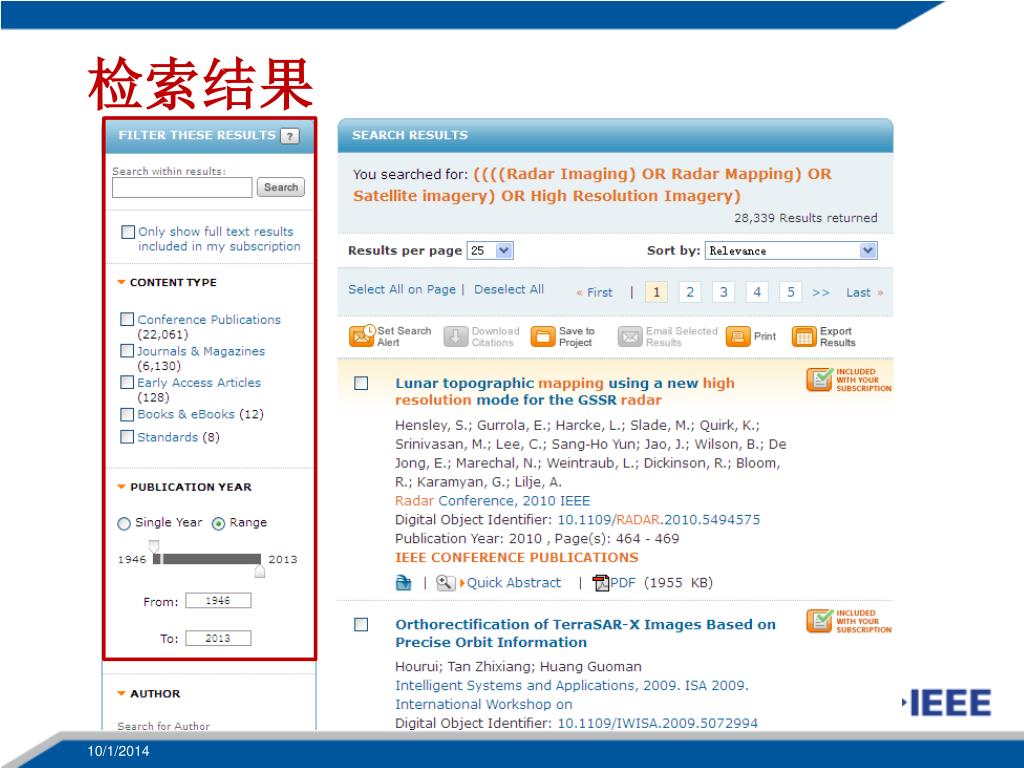Check 'Only show full text results' box
This screenshot has height=768, width=1024.
point(128,232)
